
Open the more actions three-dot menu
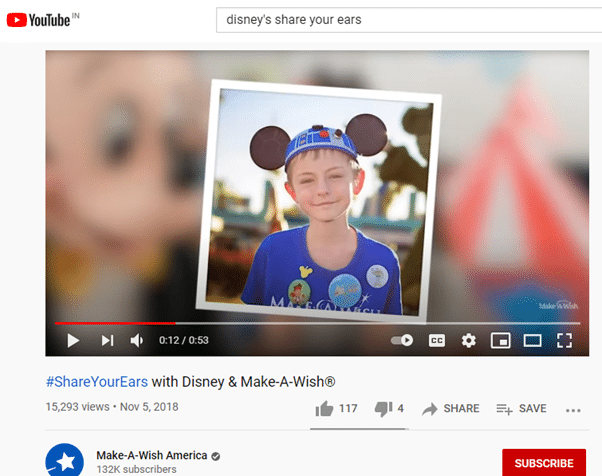[573, 410]
